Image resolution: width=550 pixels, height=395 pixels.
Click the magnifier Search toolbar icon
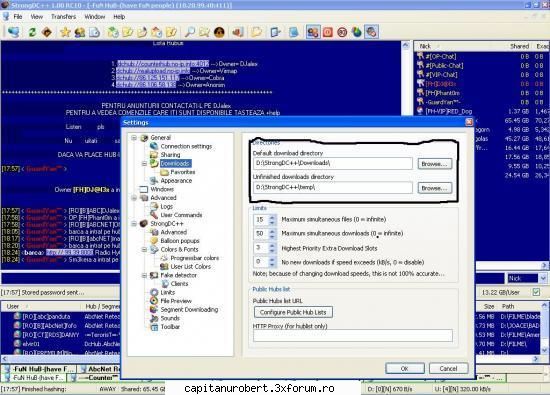coord(189,32)
